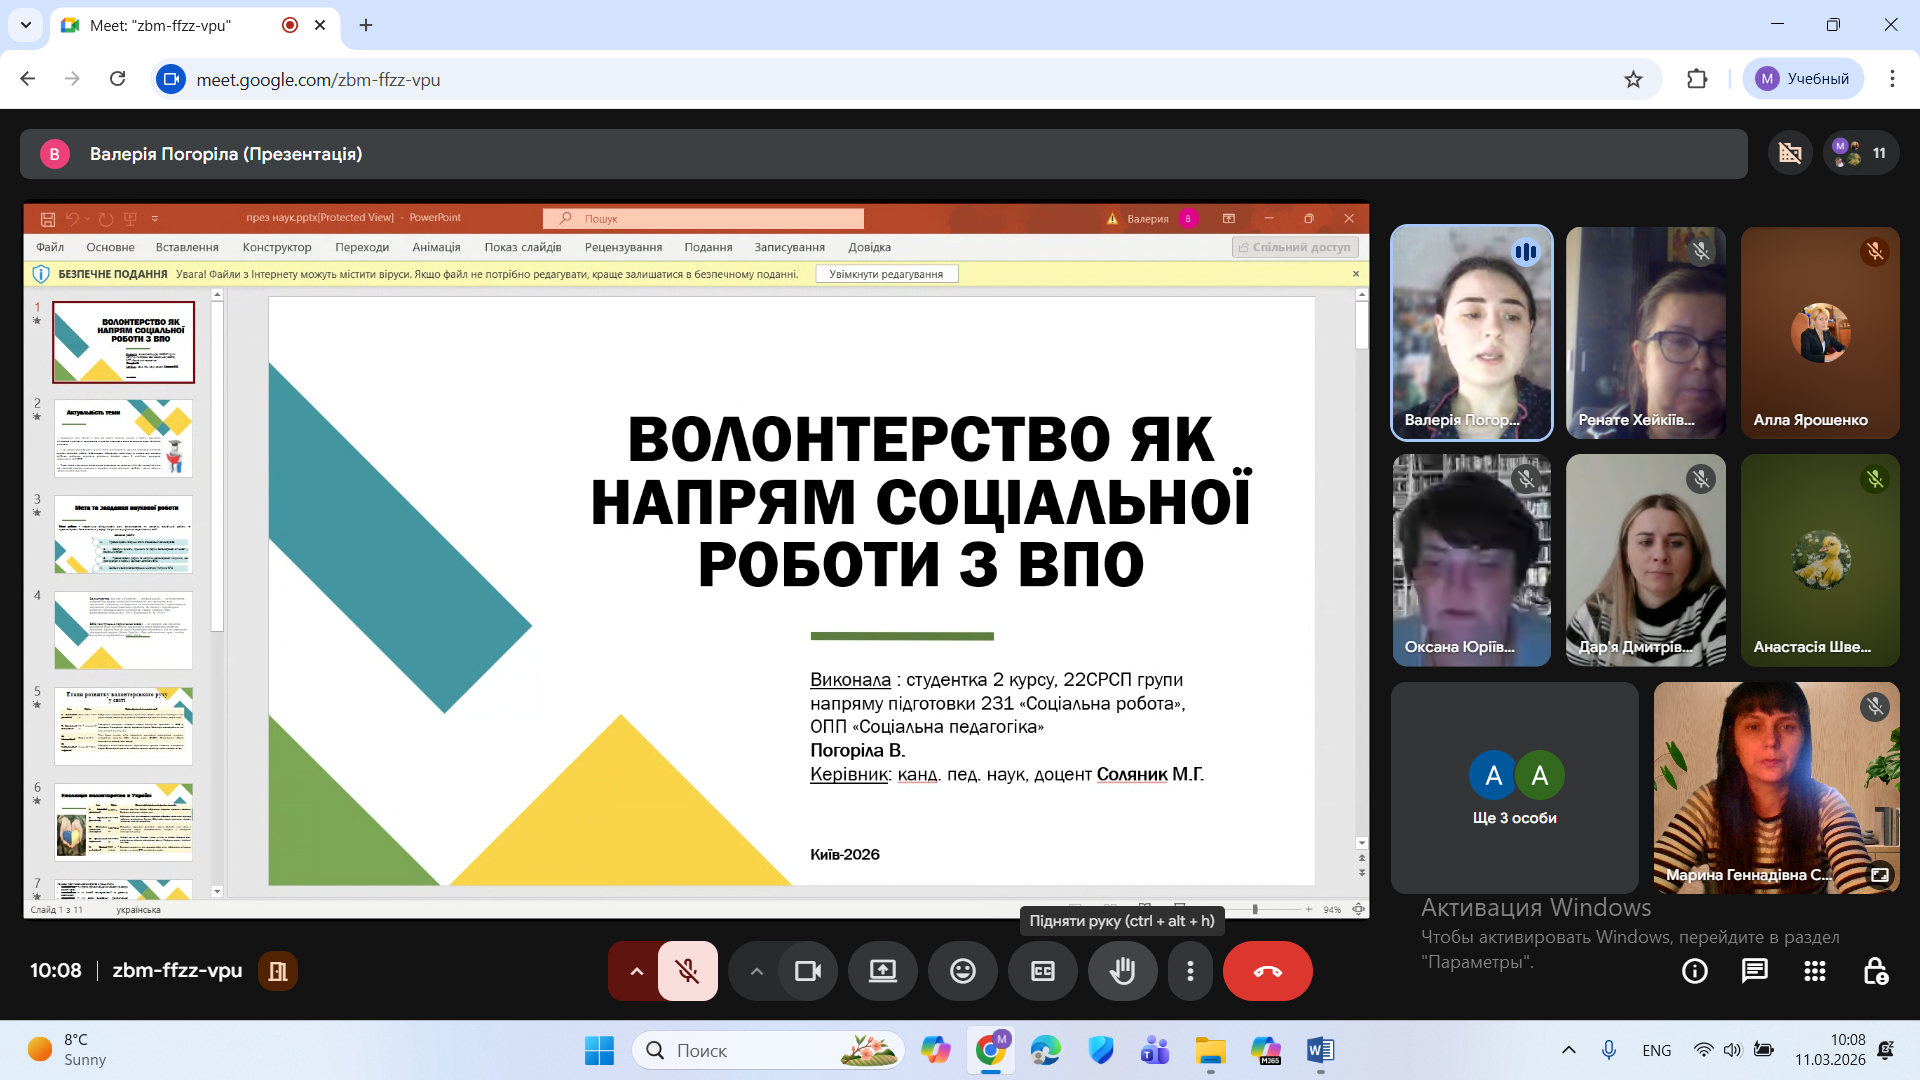This screenshot has width=1920, height=1080.
Task: Select slide 3 thumbnail in the slide panel
Action: click(x=123, y=534)
